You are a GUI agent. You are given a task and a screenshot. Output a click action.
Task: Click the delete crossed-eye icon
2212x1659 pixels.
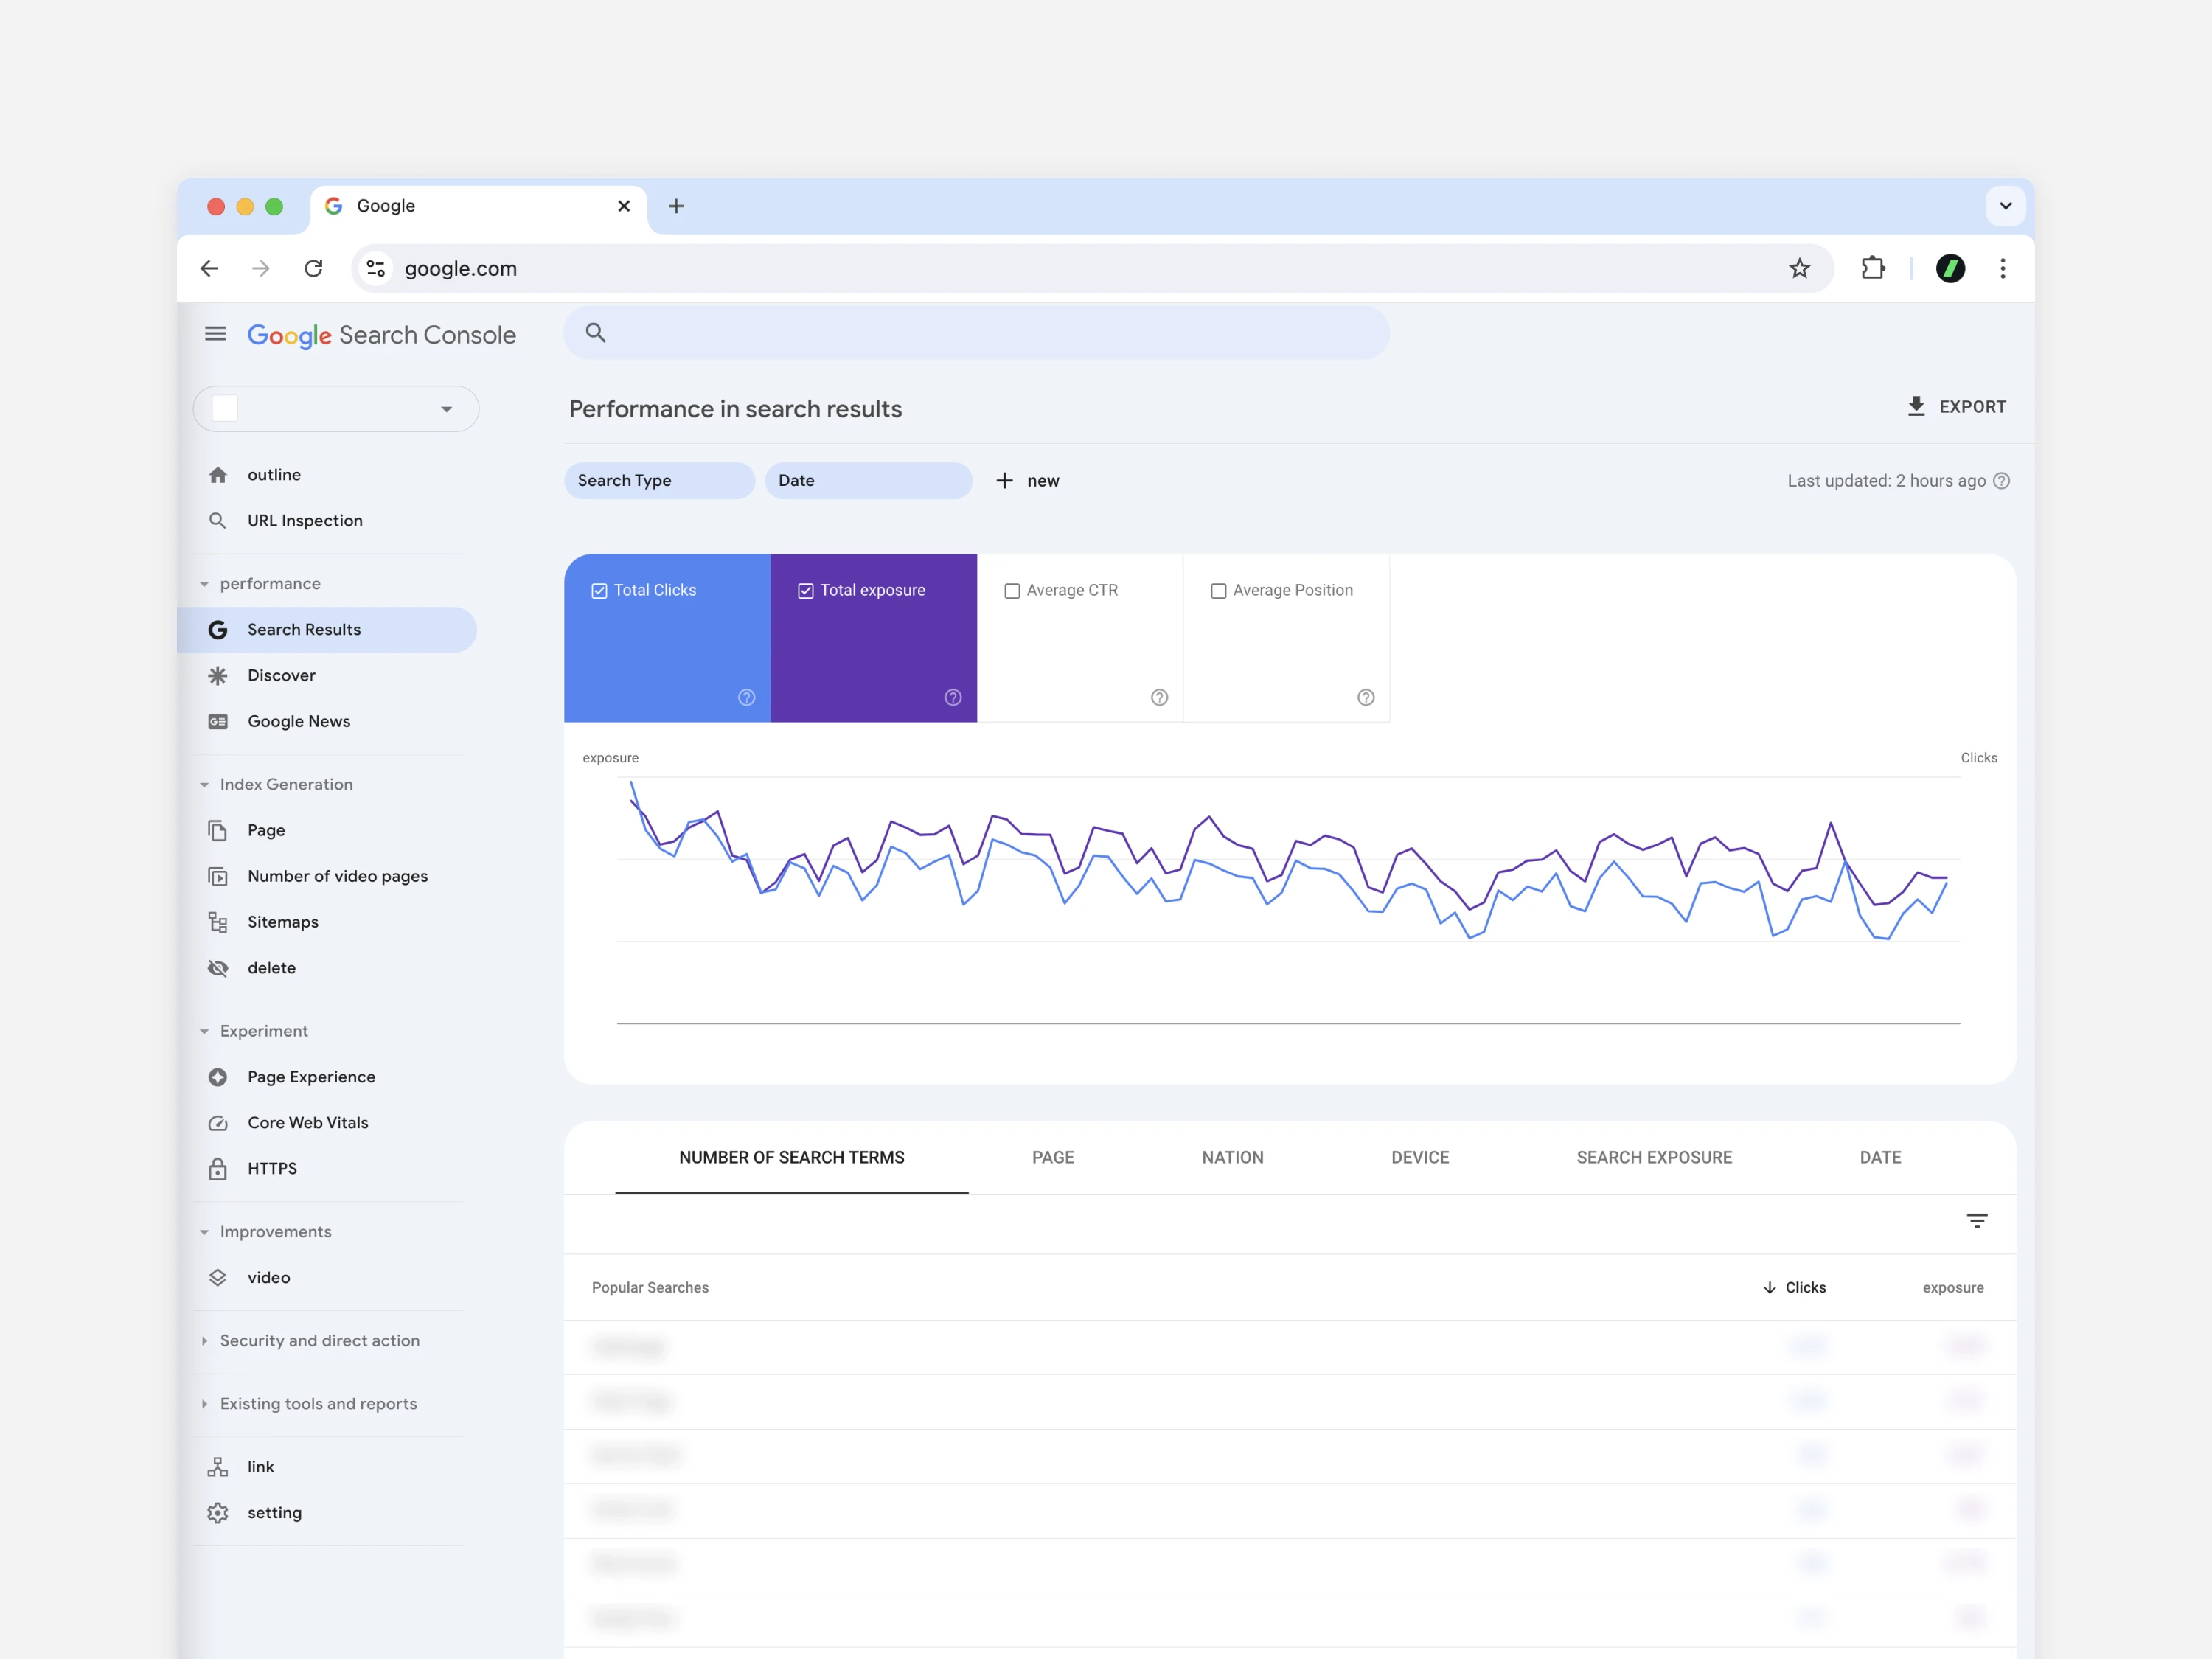(218, 969)
